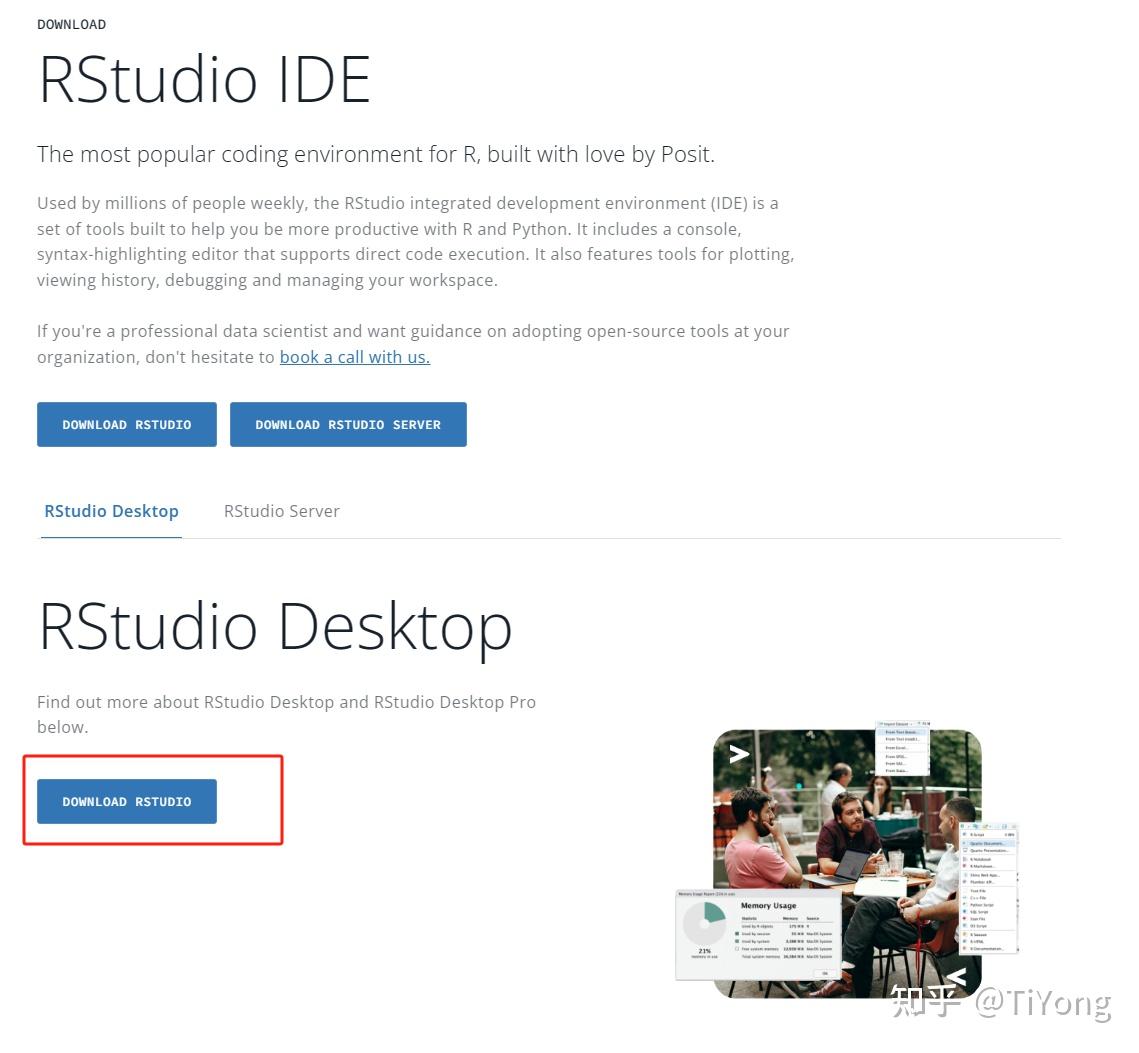Click the 21% memory usage donut chart

coord(705,922)
